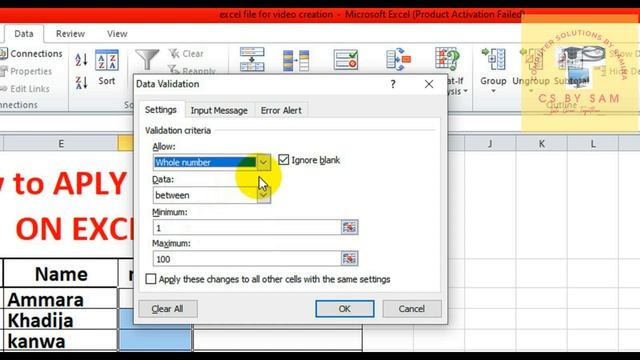This screenshot has width=640, height=360.
Task: Click Group outline icon
Action: [x=493, y=60]
